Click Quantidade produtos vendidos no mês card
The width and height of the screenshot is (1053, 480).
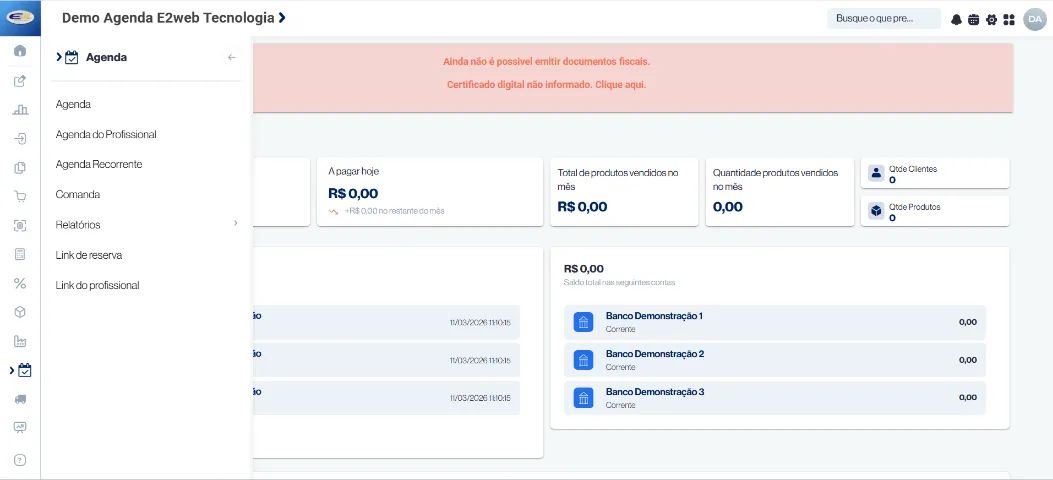click(780, 192)
